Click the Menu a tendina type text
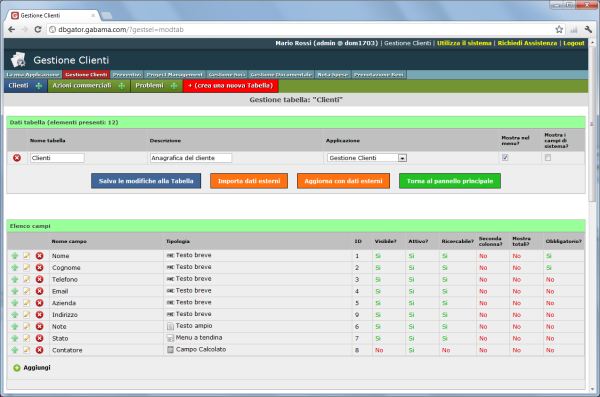This screenshot has width=600, height=397. point(199,338)
